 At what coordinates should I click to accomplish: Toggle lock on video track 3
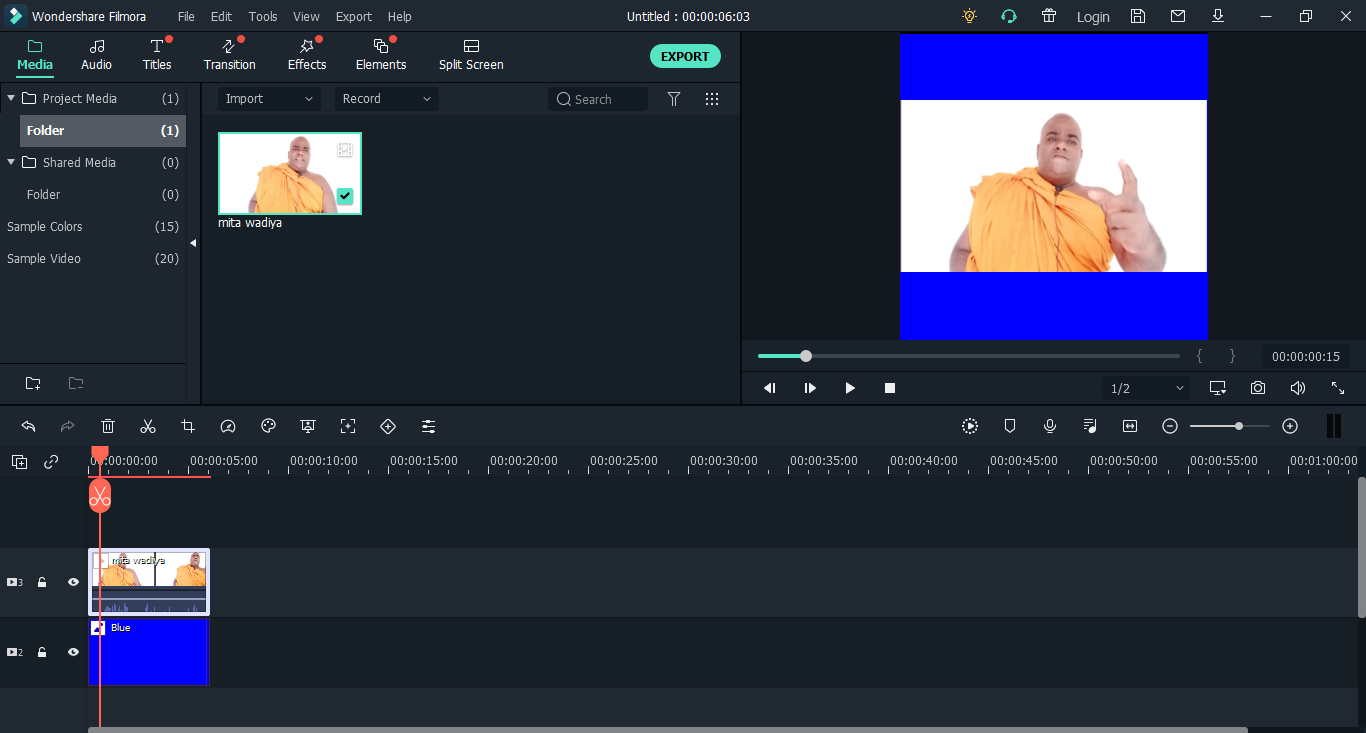tap(42, 582)
